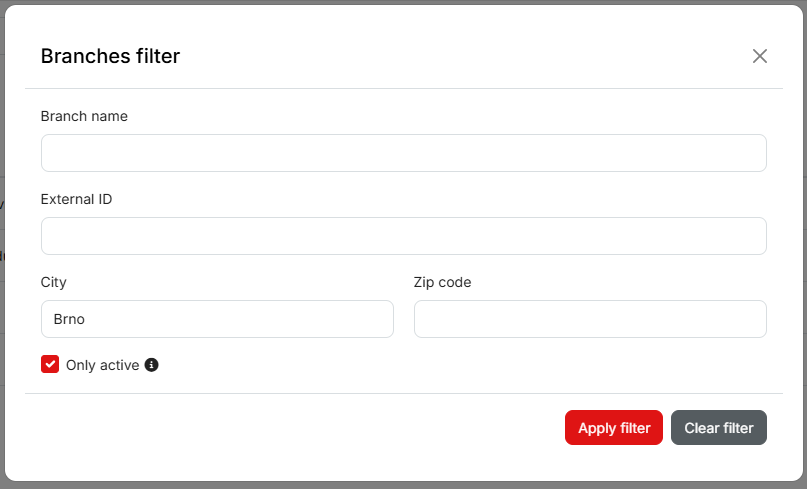The width and height of the screenshot is (807, 489).
Task: Click the Branch name field label
Action: 84,116
